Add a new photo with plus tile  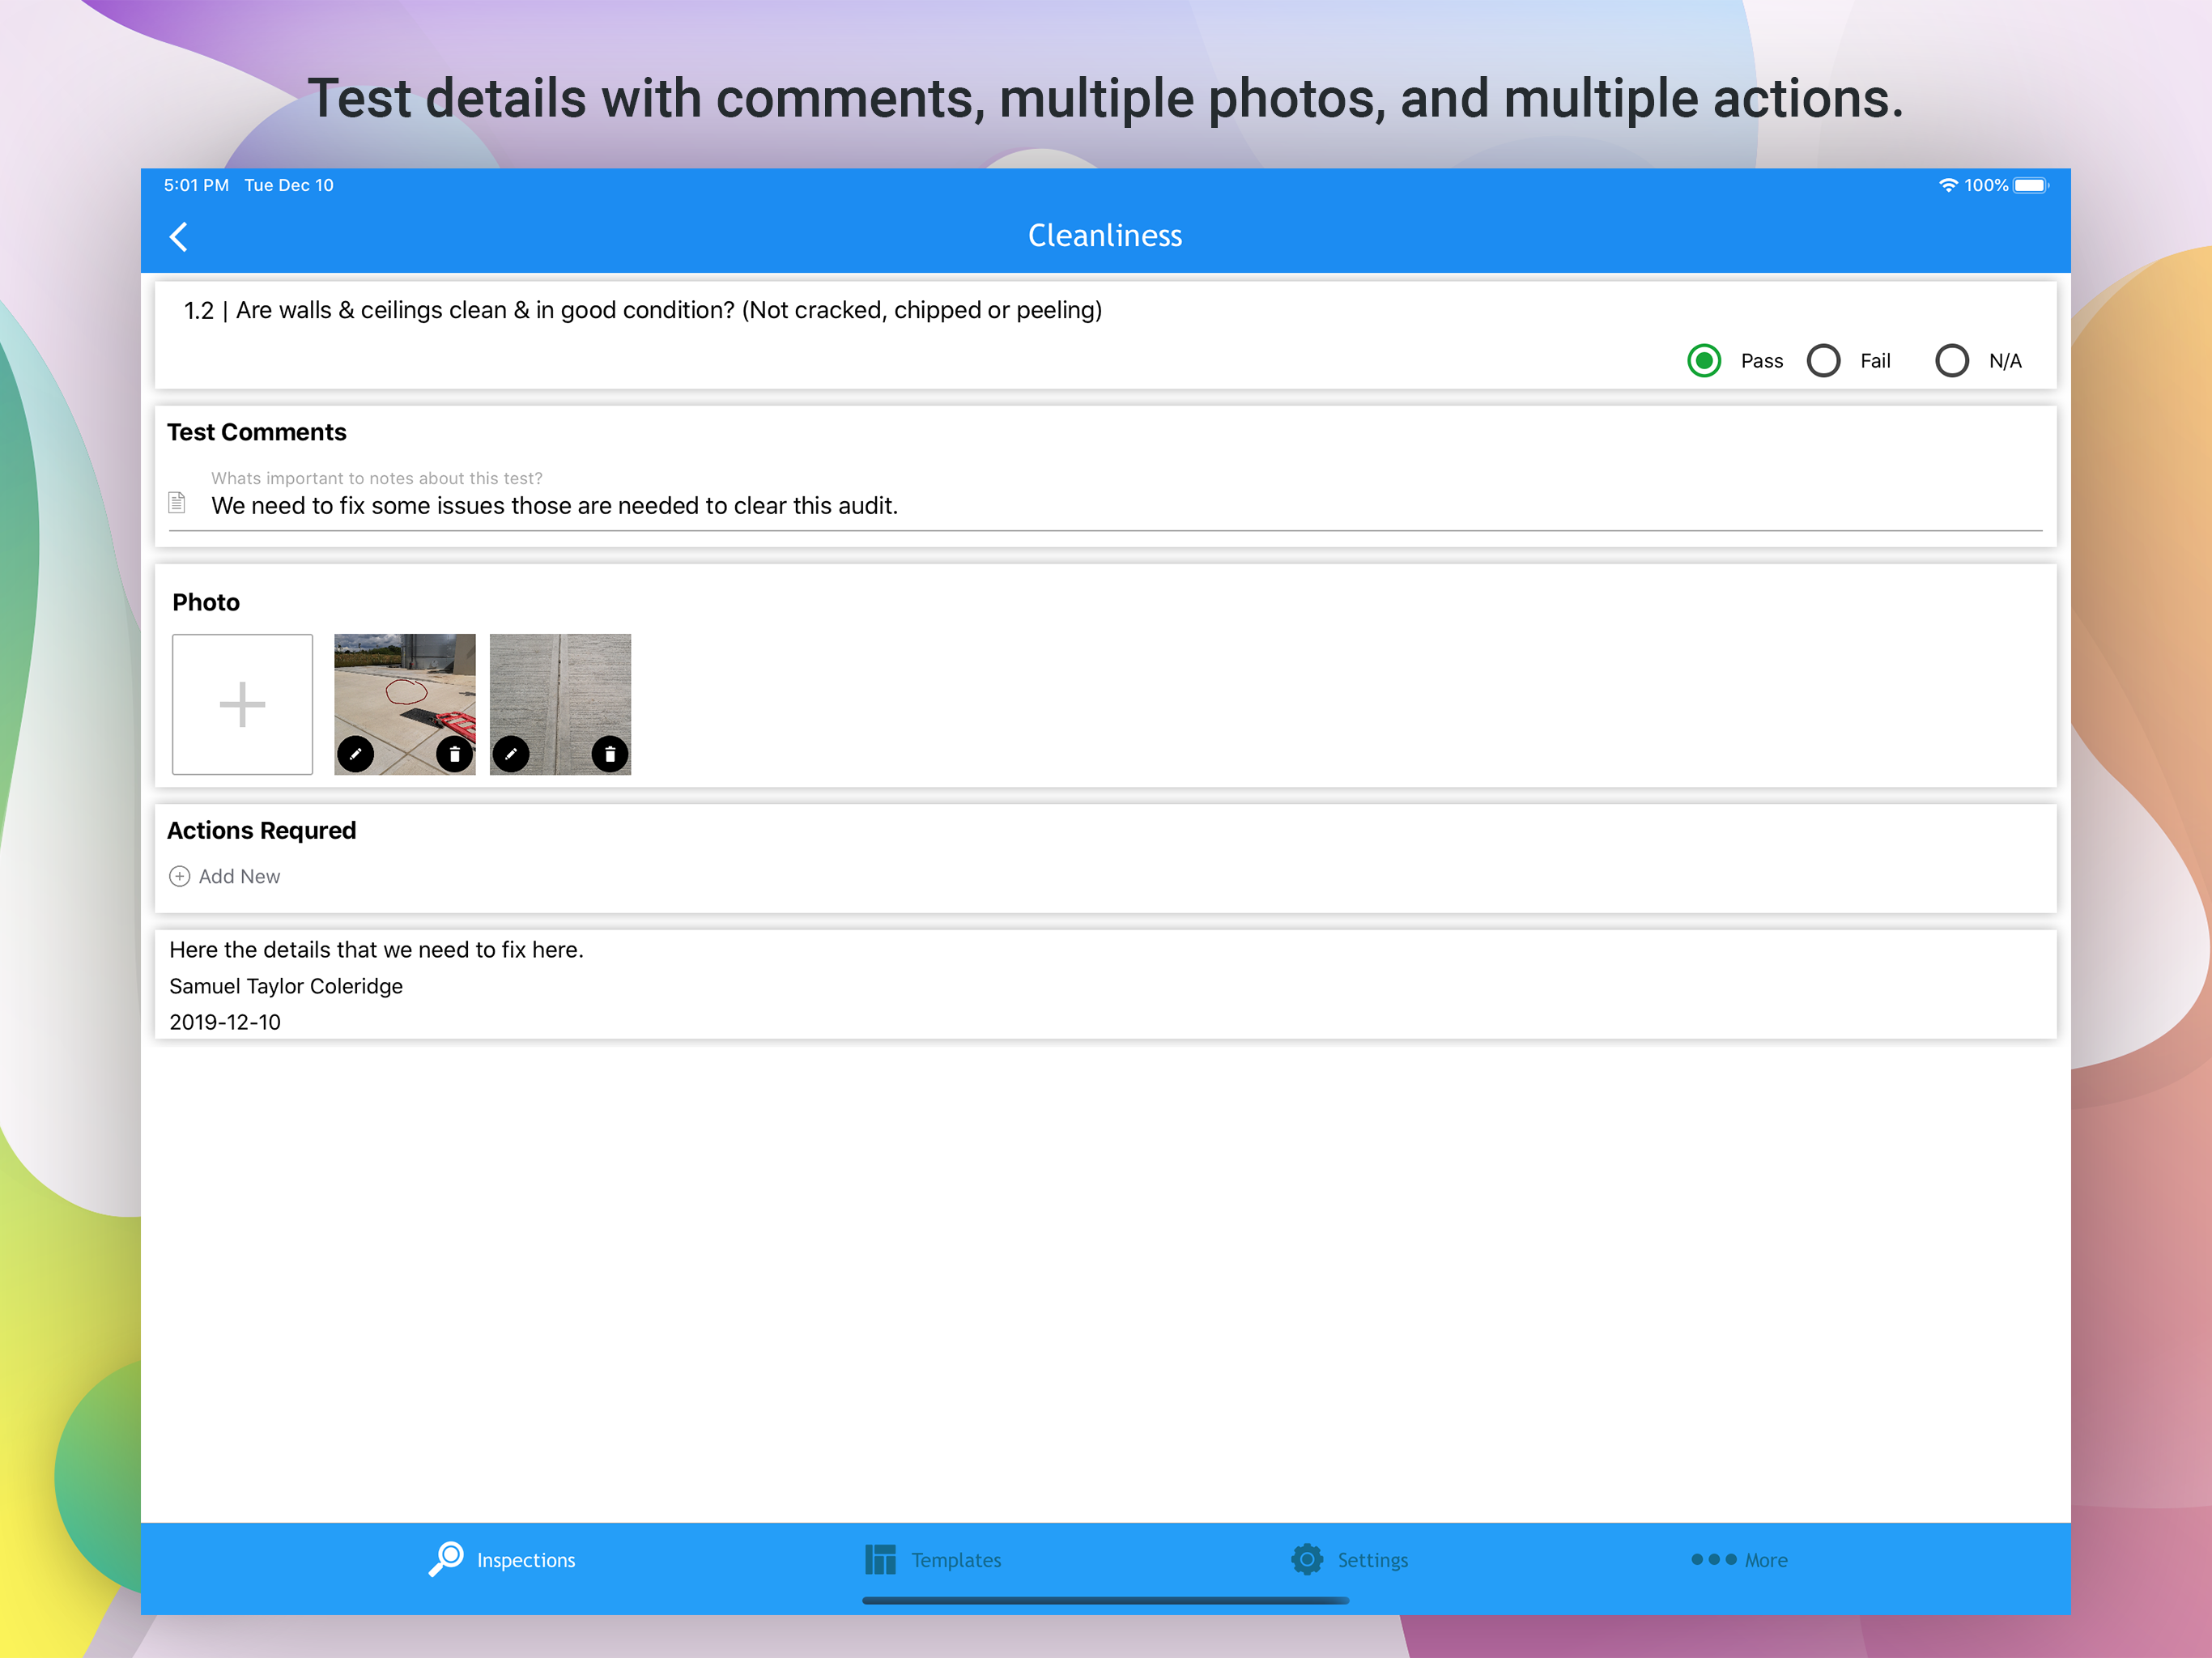242,704
